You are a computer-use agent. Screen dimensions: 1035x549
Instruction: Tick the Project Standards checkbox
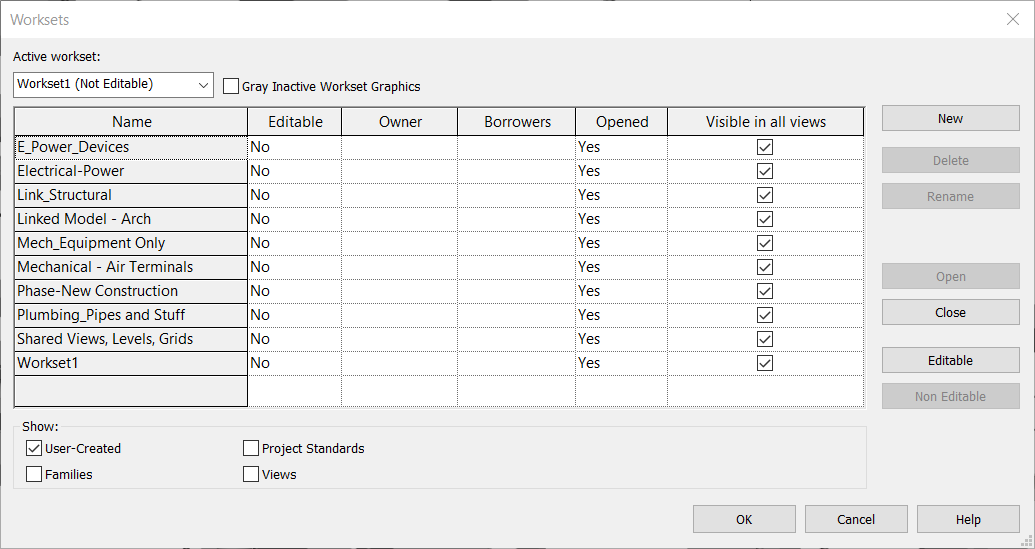pos(251,449)
